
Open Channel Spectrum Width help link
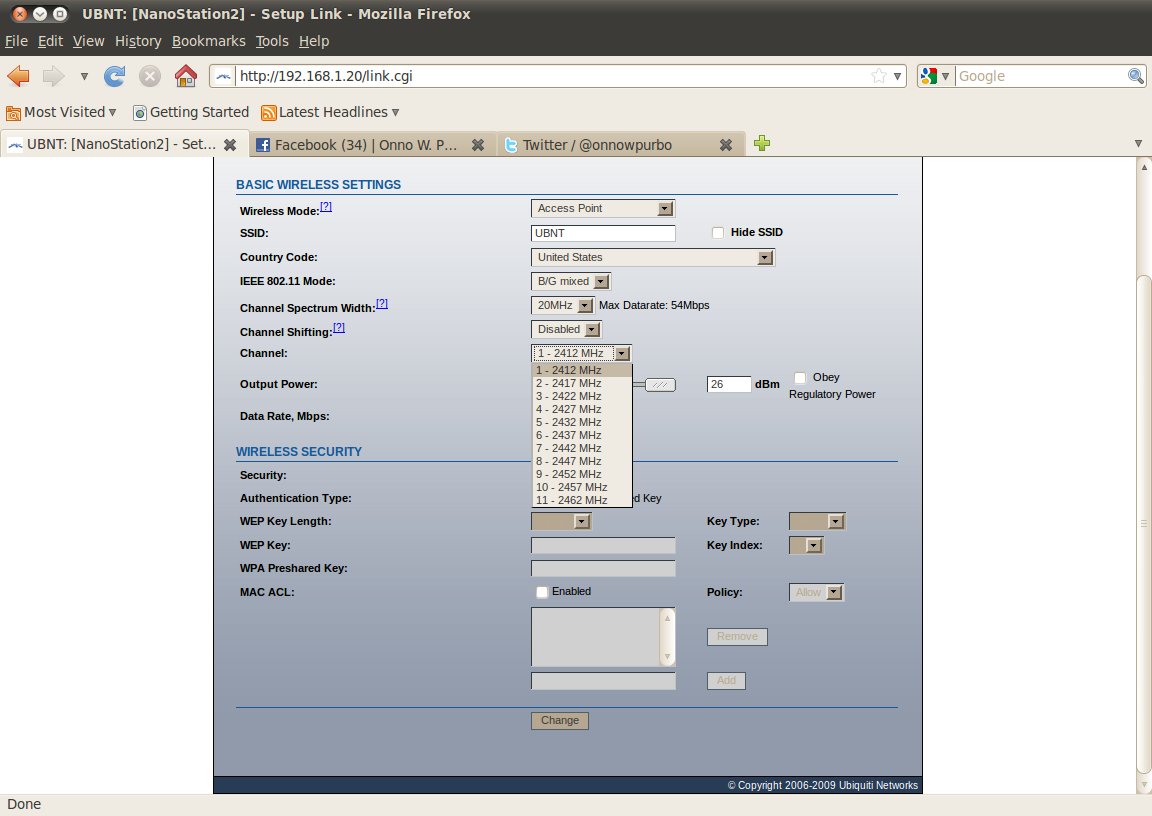tap(382, 303)
